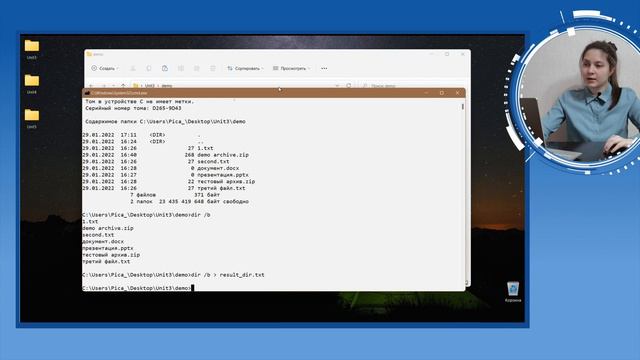Open the Просмотреть dropdown in Explorer
The width and height of the screenshot is (640, 360).
click(x=291, y=68)
